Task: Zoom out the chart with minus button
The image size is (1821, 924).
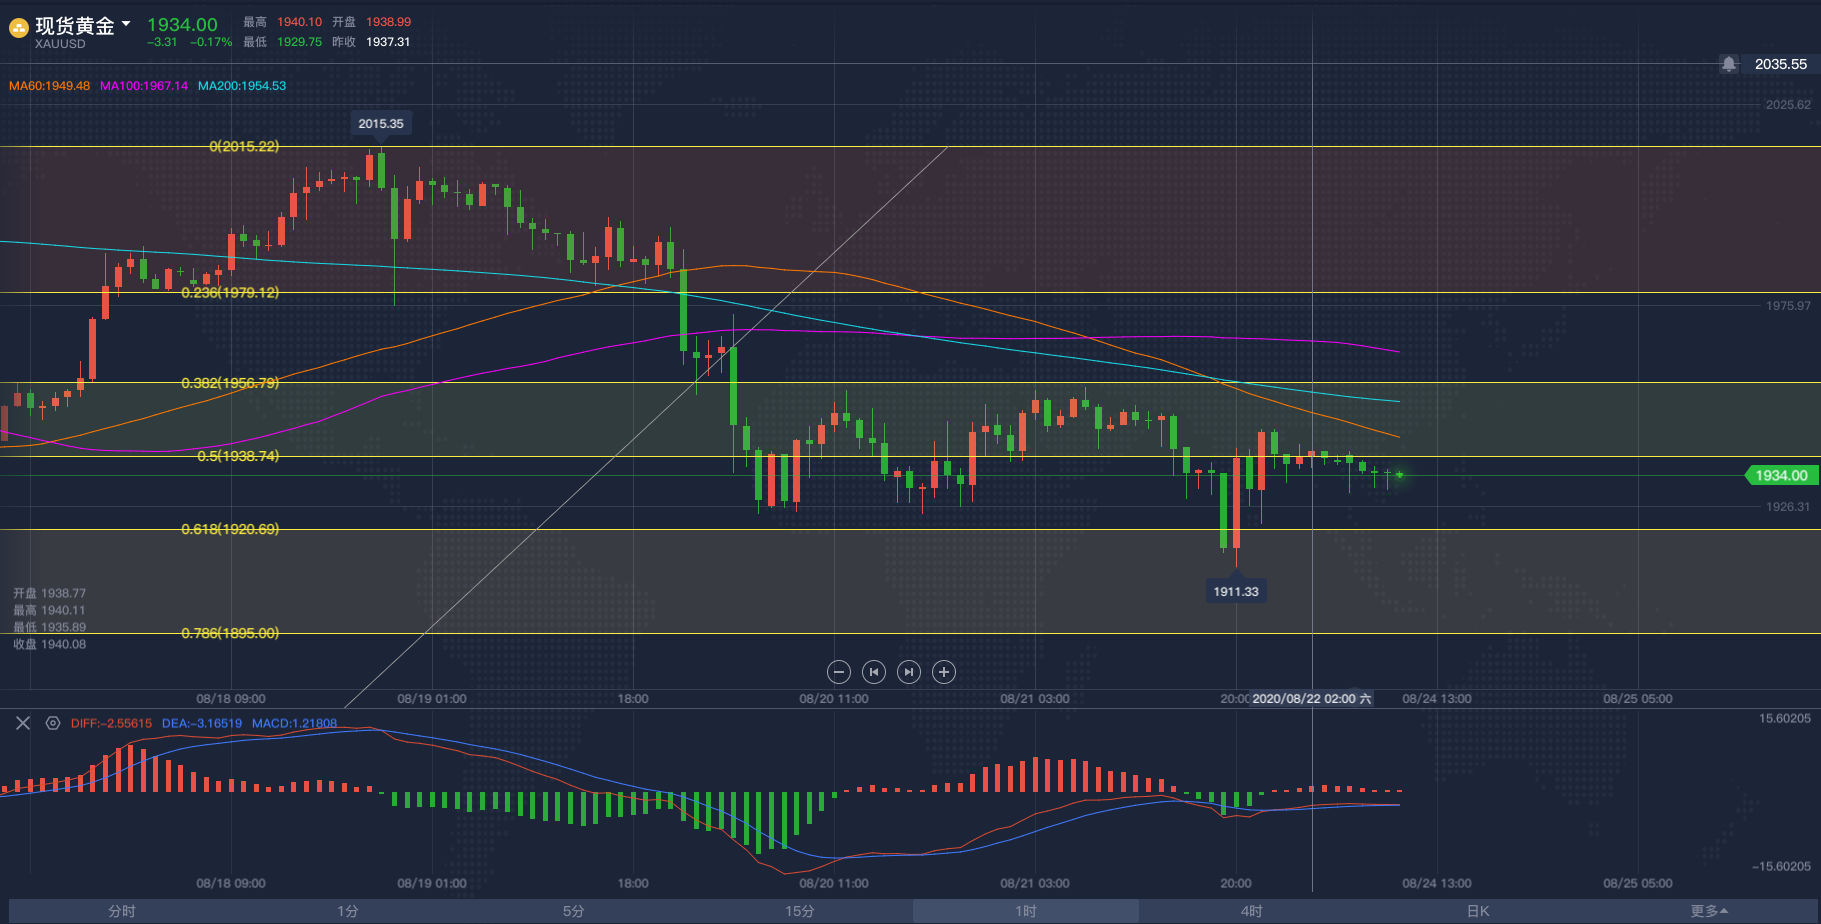Action: click(840, 672)
